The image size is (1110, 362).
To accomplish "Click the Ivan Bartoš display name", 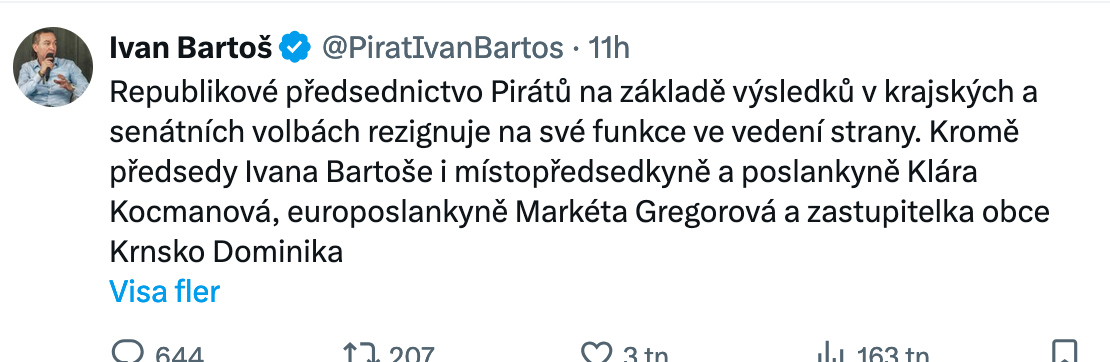I will [x=190, y=48].
